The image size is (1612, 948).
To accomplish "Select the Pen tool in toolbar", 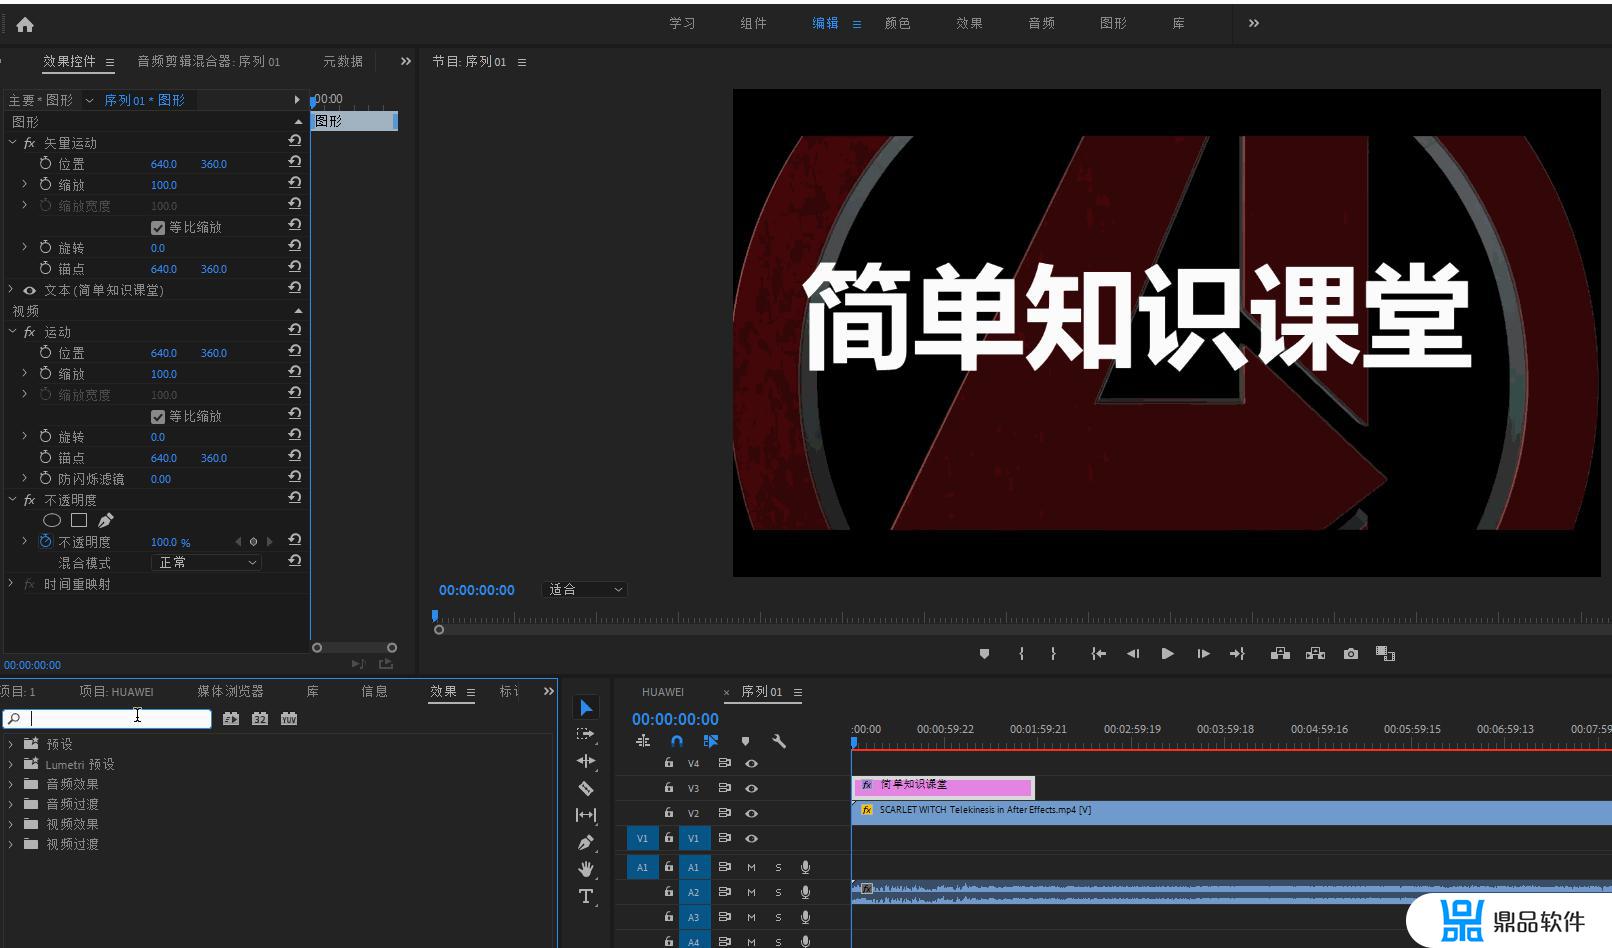I will tap(586, 842).
